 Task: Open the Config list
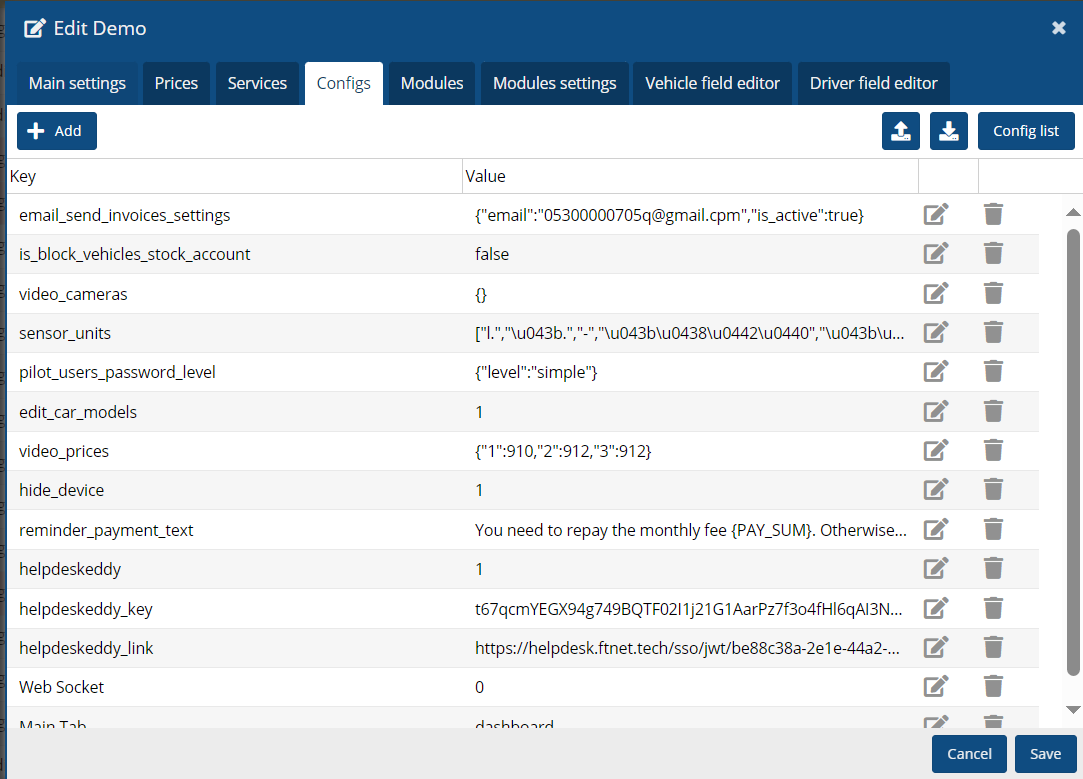[1025, 131]
